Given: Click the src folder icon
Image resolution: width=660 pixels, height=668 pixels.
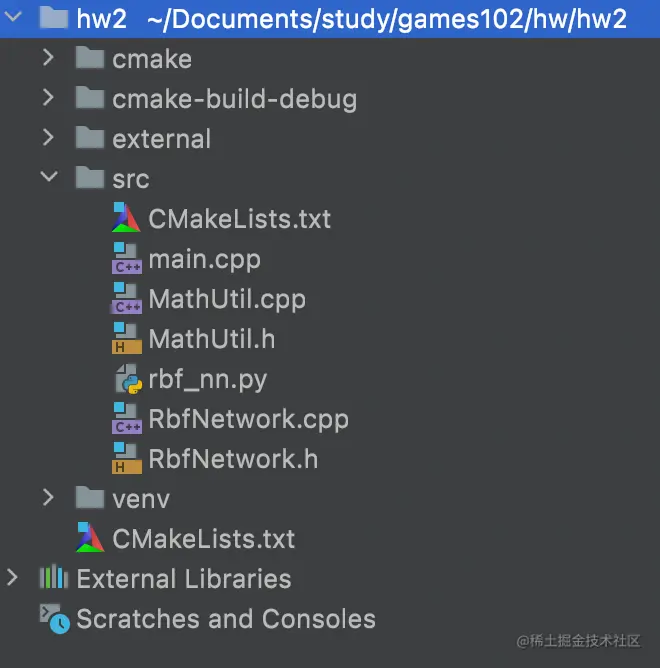Looking at the screenshot, I should [90, 177].
